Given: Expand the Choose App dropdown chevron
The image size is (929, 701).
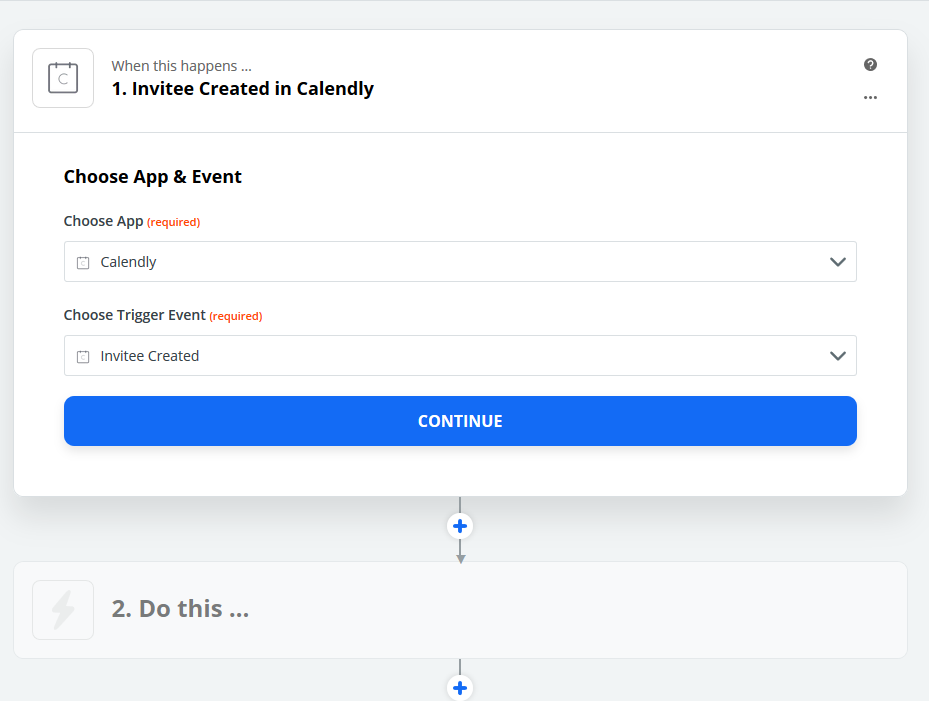Looking at the screenshot, I should (x=837, y=262).
